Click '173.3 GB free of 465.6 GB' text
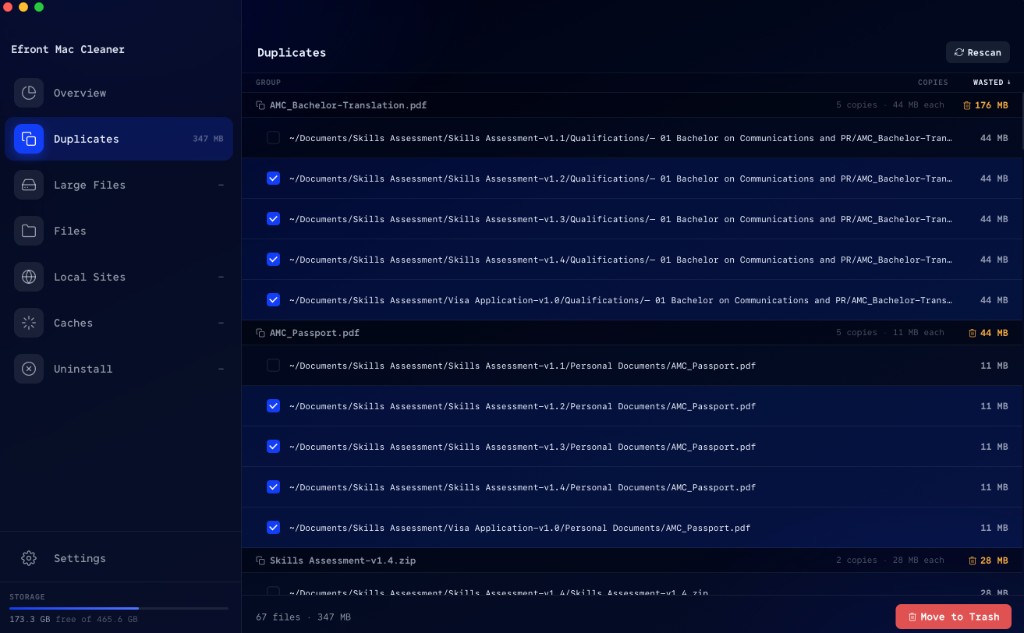This screenshot has height=633, width=1024. point(73,619)
